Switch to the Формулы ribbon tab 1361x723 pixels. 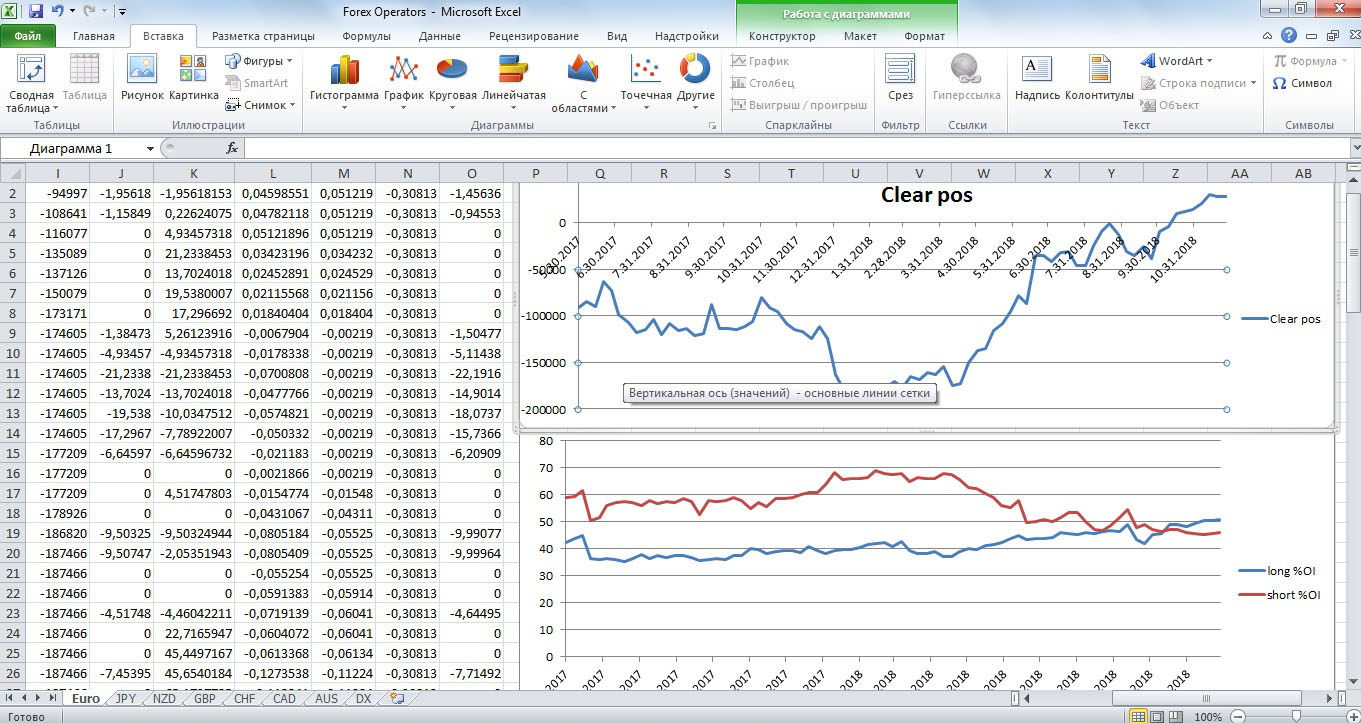point(366,36)
